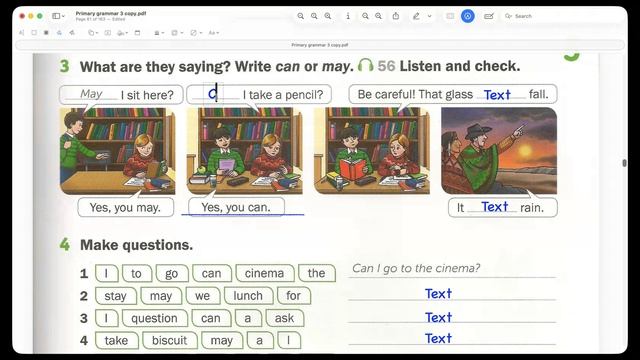The width and height of the screenshot is (640, 360).
Task: Select the Text Selection markup tool
Action: click(22, 33)
